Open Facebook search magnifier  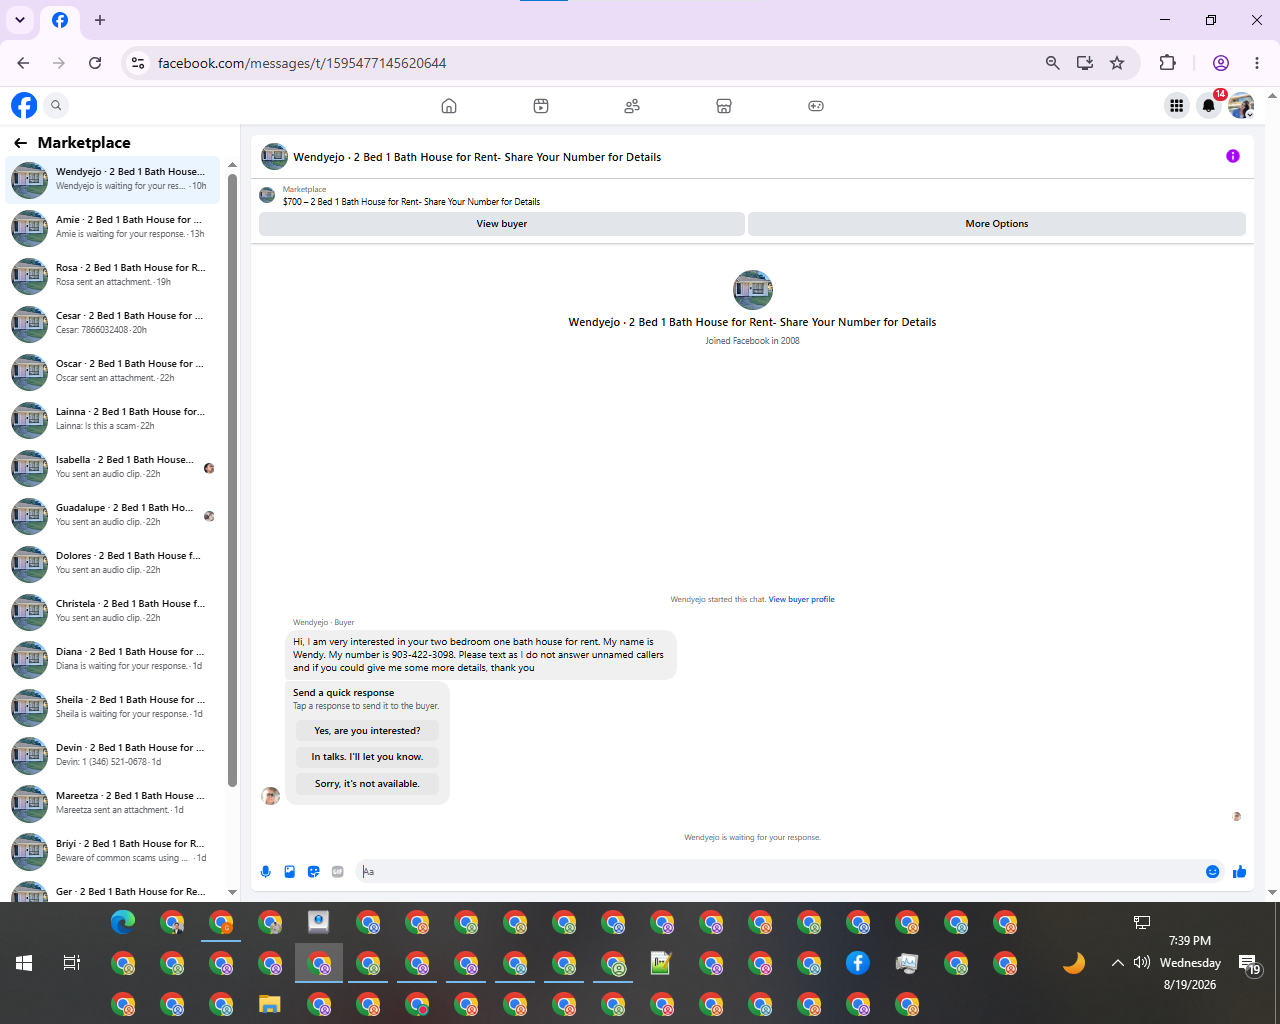57,105
